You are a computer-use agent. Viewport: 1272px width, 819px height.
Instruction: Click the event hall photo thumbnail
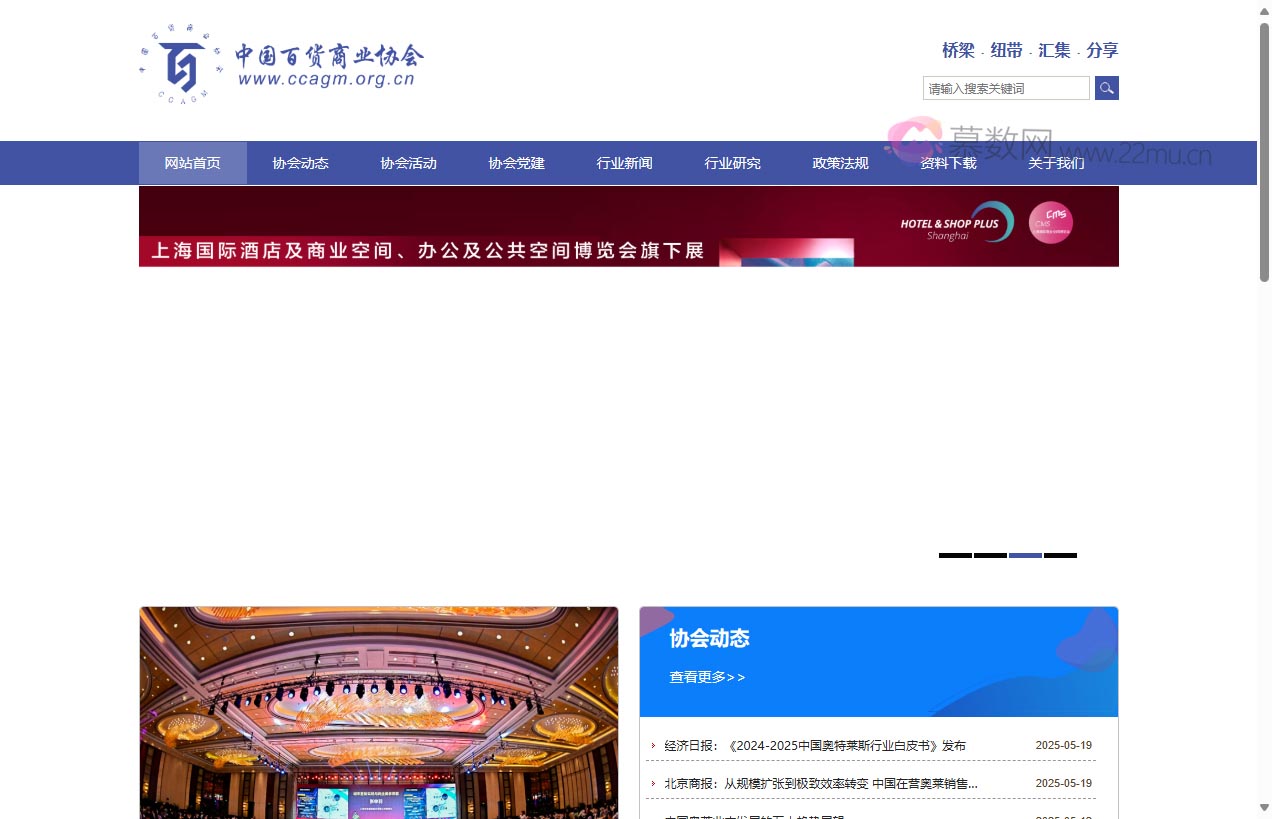pos(378,713)
